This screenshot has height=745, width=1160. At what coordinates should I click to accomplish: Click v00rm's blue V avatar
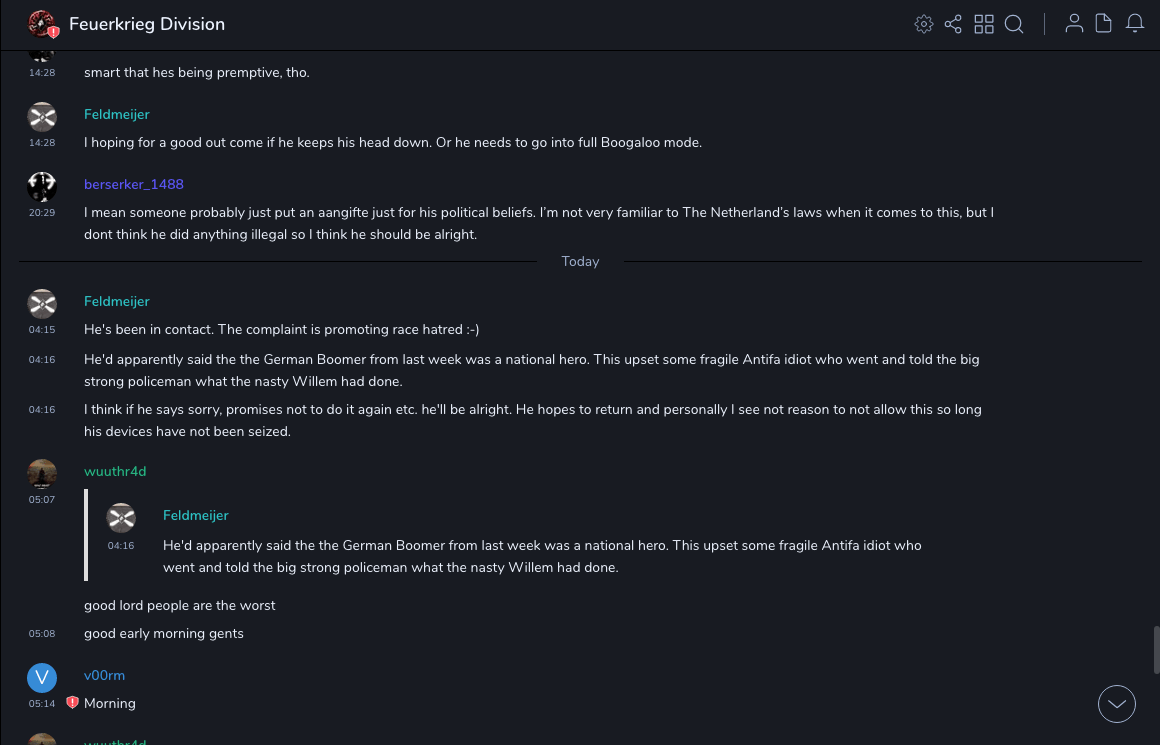tap(42, 678)
